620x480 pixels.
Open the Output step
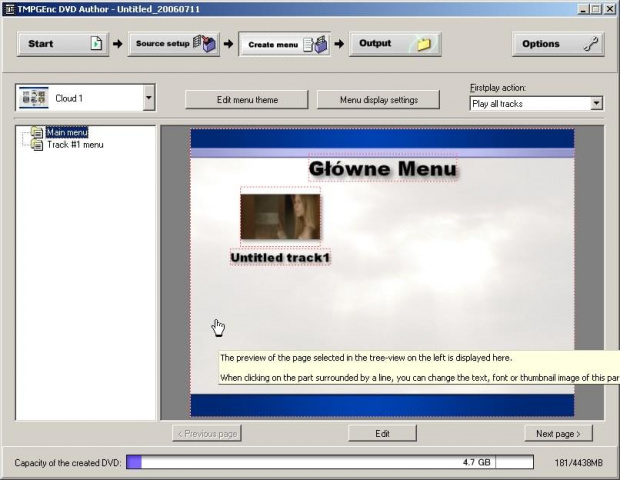click(x=395, y=44)
